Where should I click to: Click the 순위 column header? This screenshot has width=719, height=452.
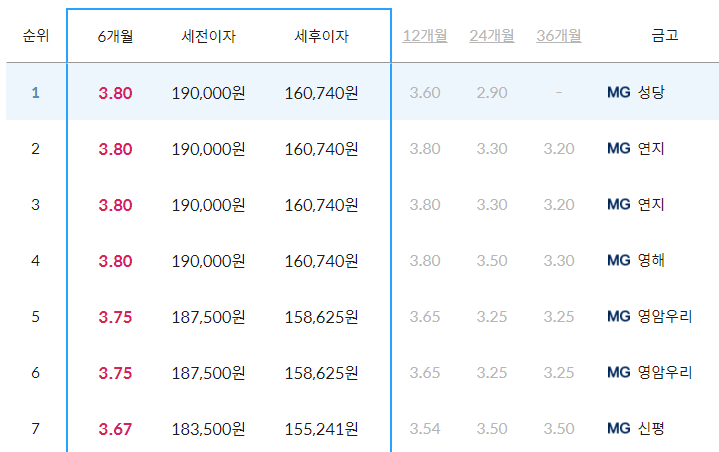pyautogui.click(x=36, y=36)
